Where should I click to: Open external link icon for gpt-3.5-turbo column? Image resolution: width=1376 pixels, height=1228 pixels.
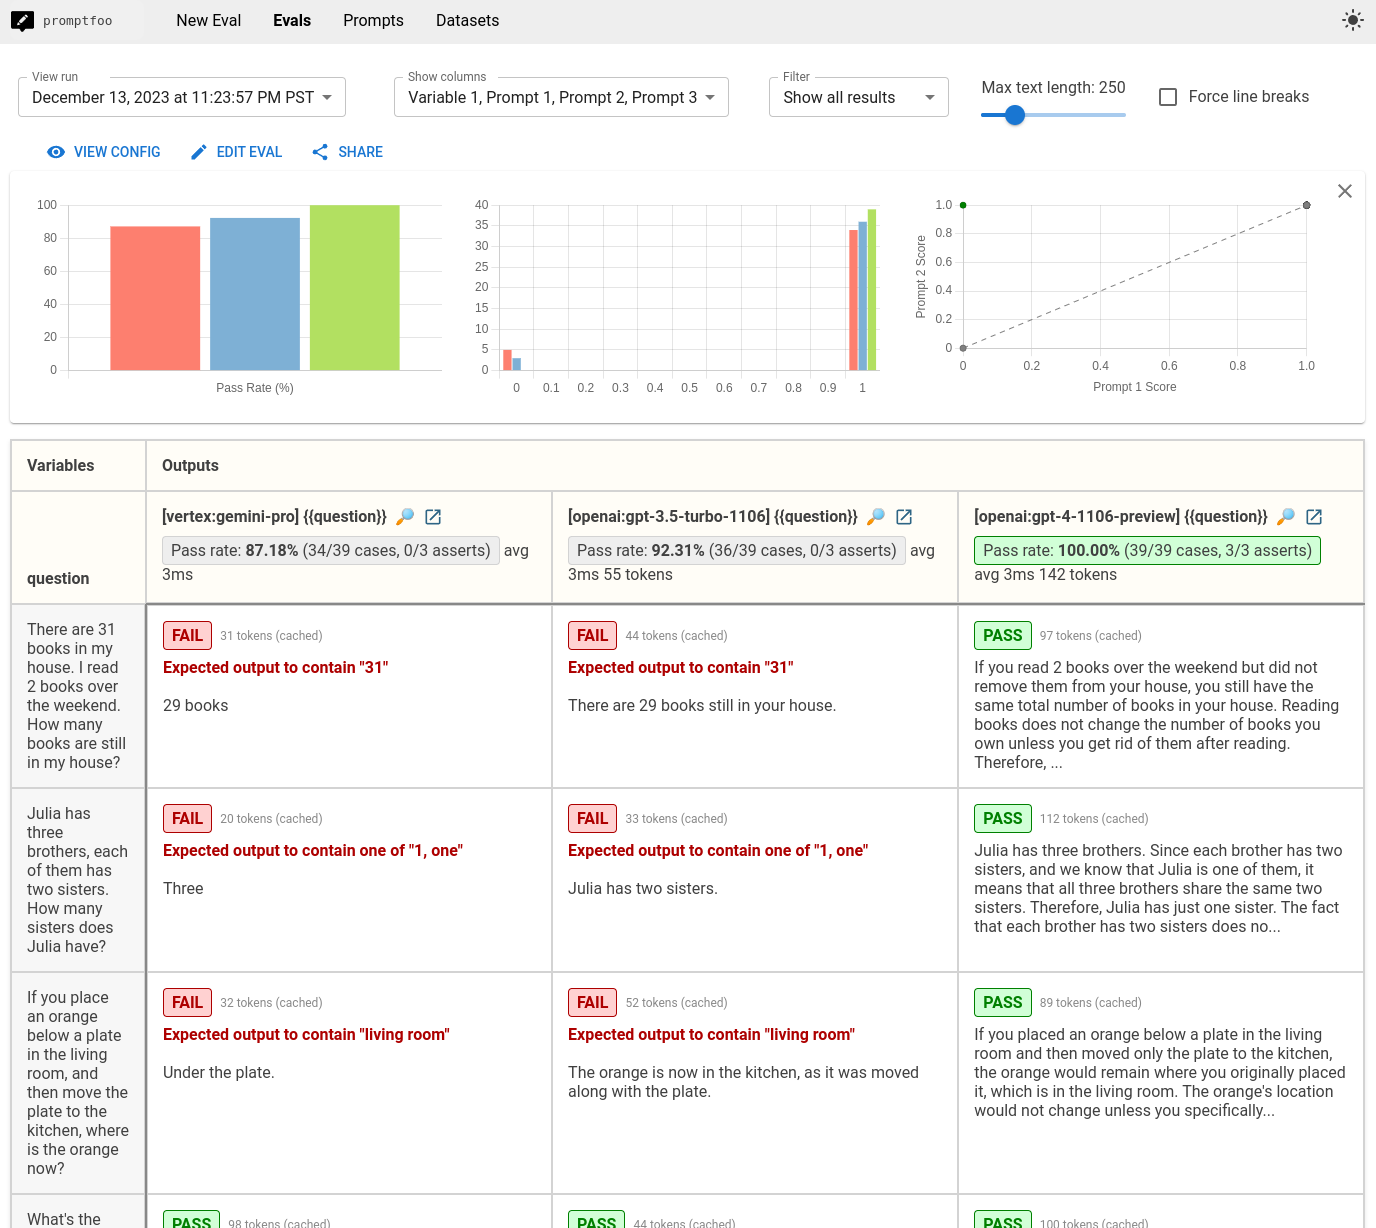(x=904, y=517)
